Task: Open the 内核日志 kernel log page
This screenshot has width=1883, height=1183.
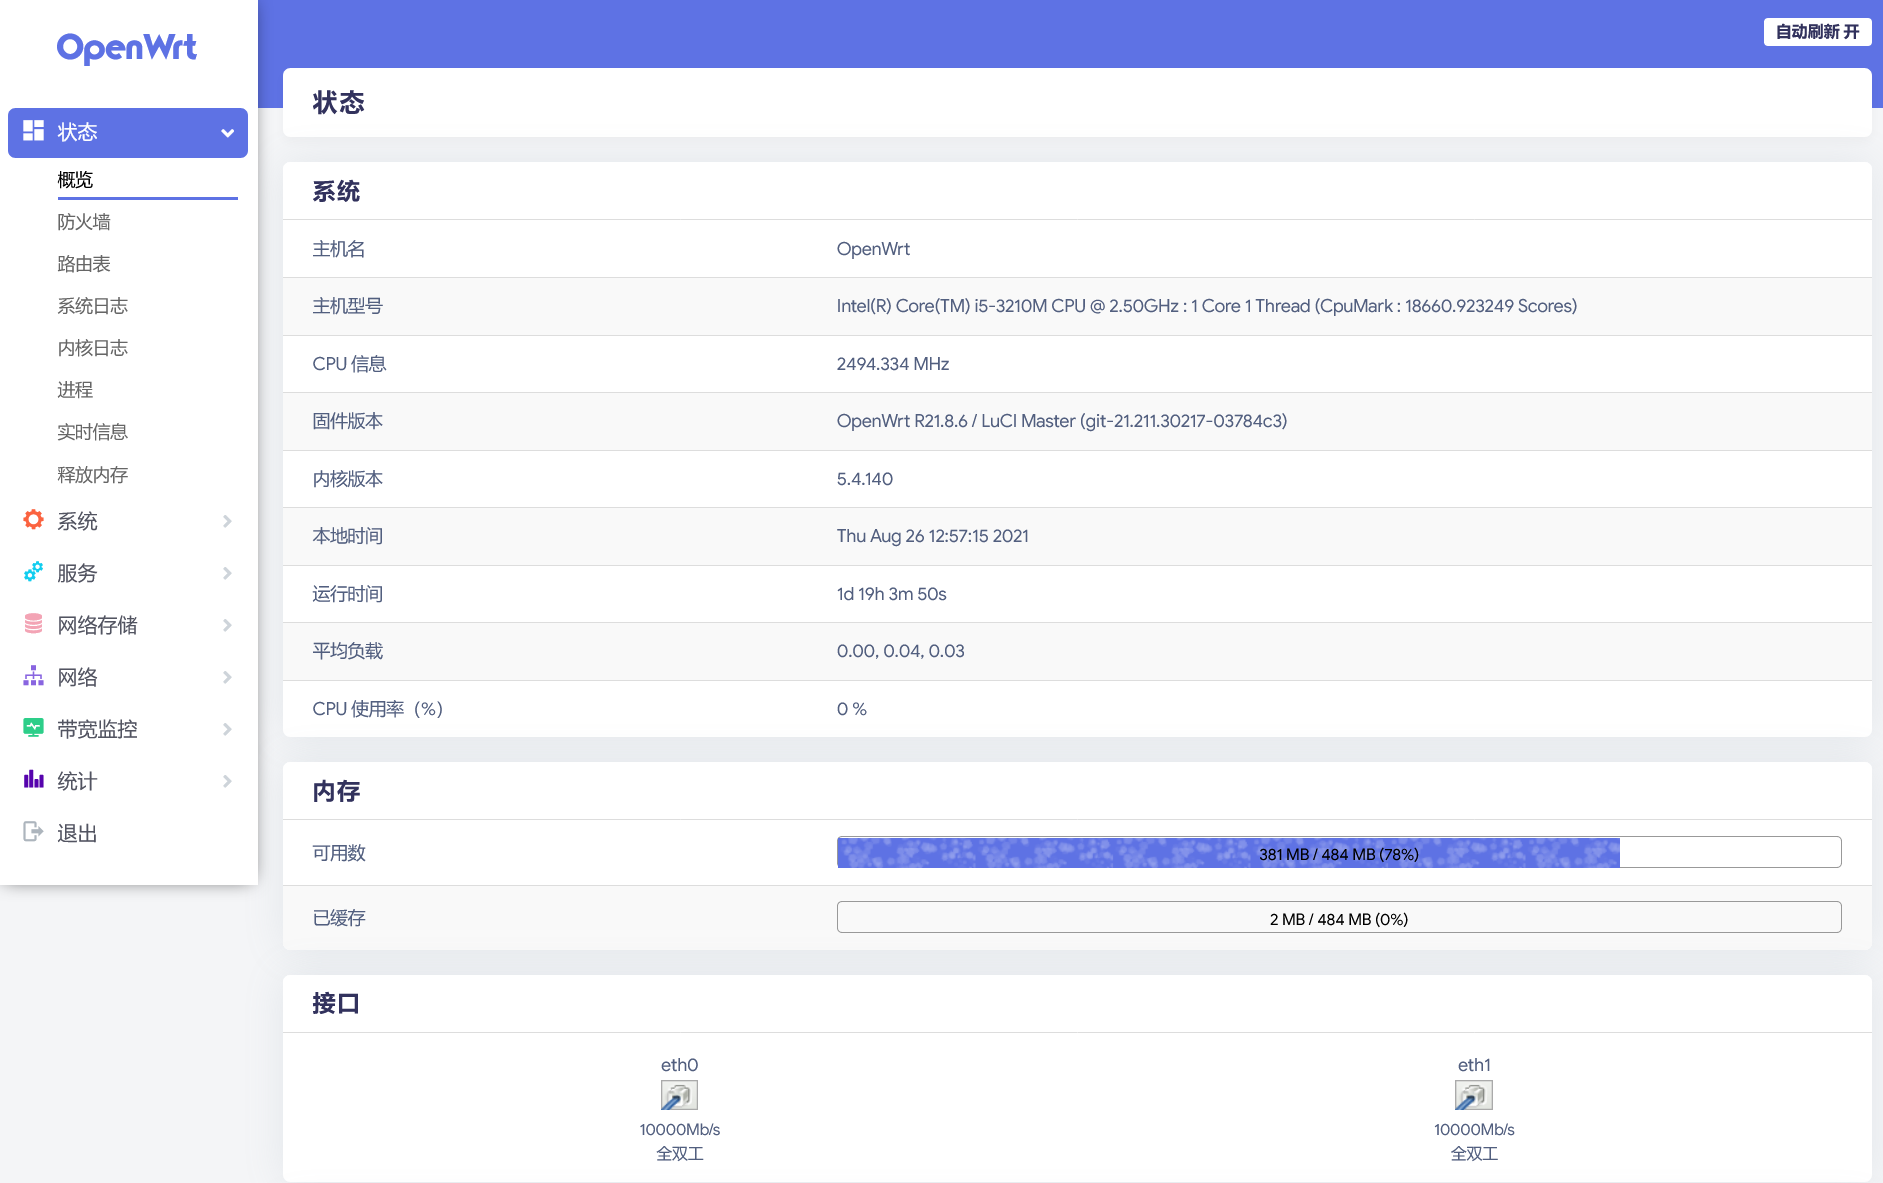Action: click(x=93, y=348)
